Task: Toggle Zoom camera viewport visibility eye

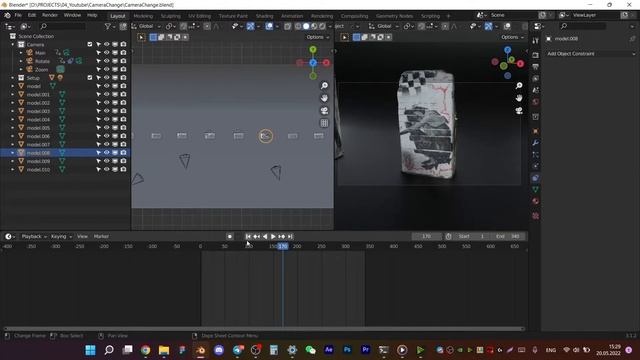Action: (x=107, y=69)
